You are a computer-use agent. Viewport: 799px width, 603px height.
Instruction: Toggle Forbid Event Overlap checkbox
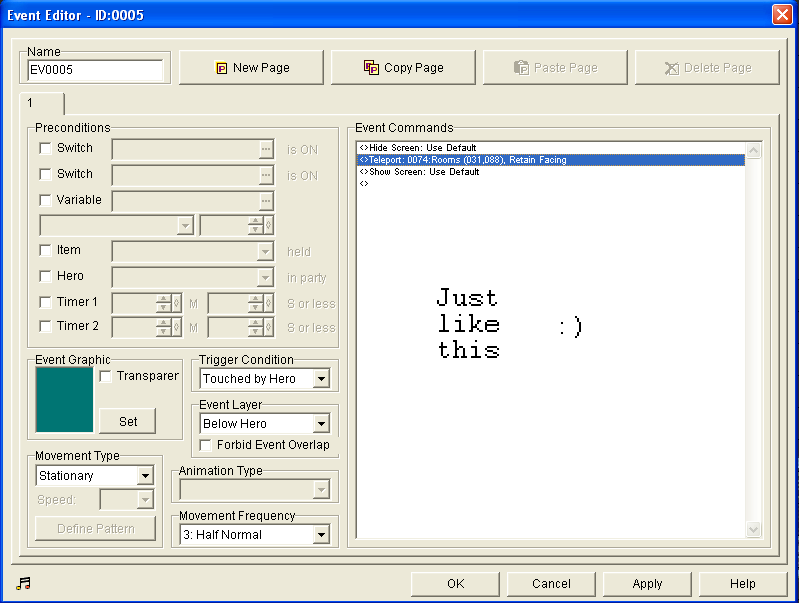click(205, 445)
